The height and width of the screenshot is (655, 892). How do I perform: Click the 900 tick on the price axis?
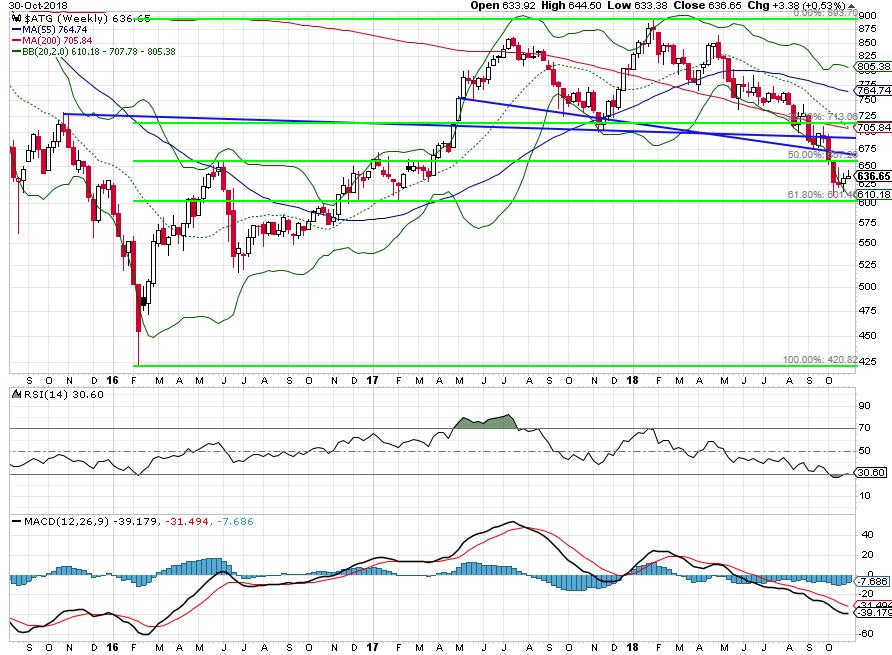pyautogui.click(x=867, y=16)
